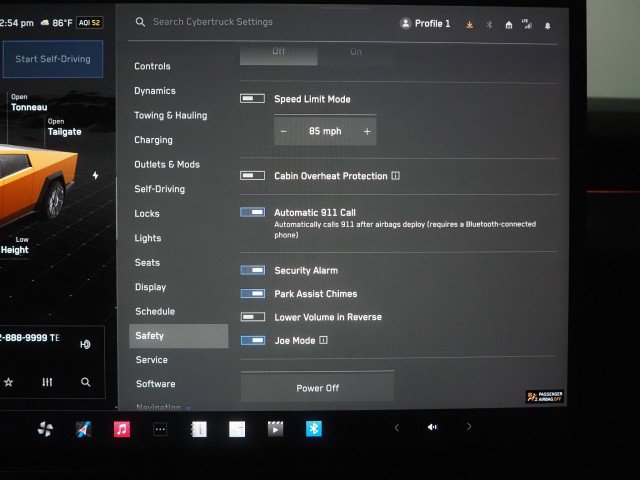Open Software settings section
This screenshot has height=480, width=640.
156,384
